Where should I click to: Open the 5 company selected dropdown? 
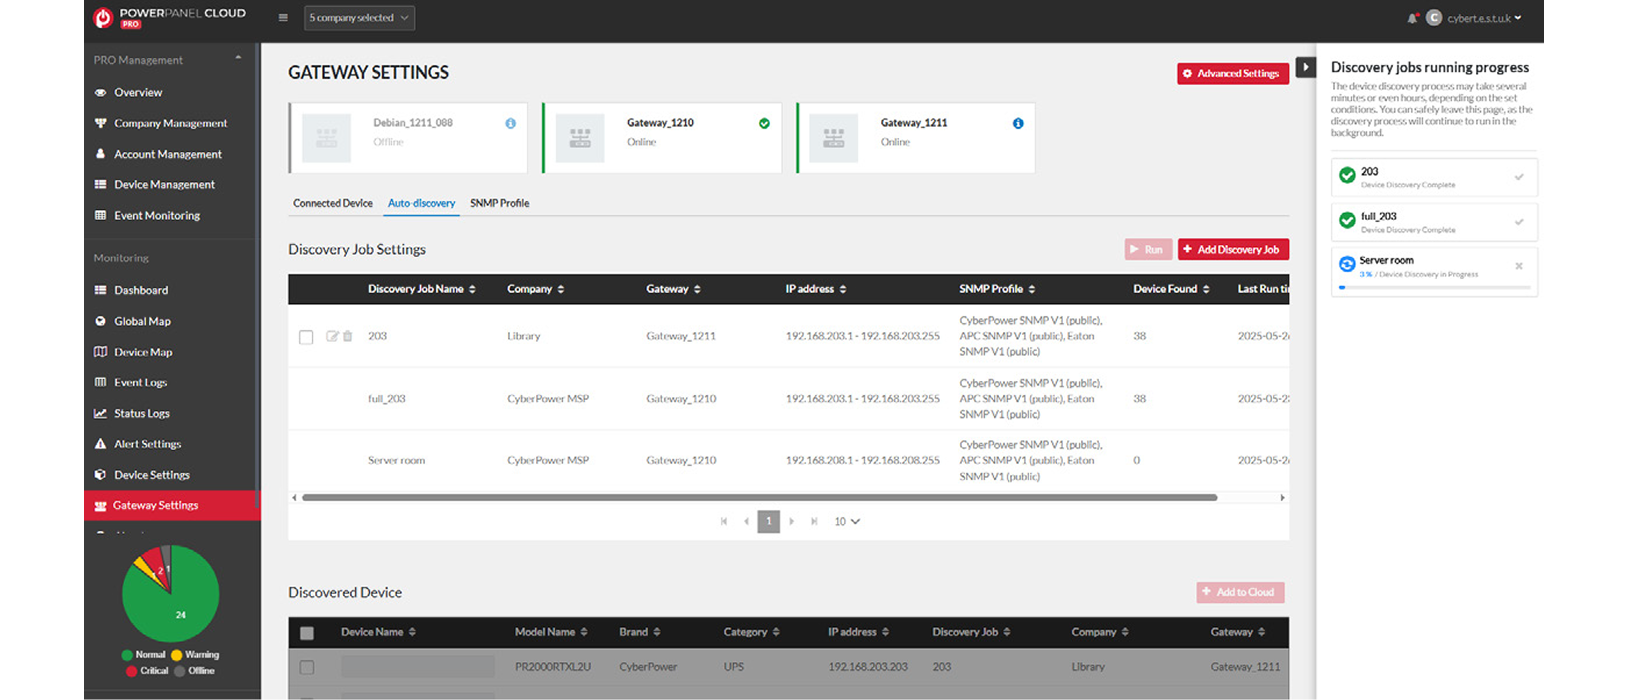pyautogui.click(x=359, y=18)
